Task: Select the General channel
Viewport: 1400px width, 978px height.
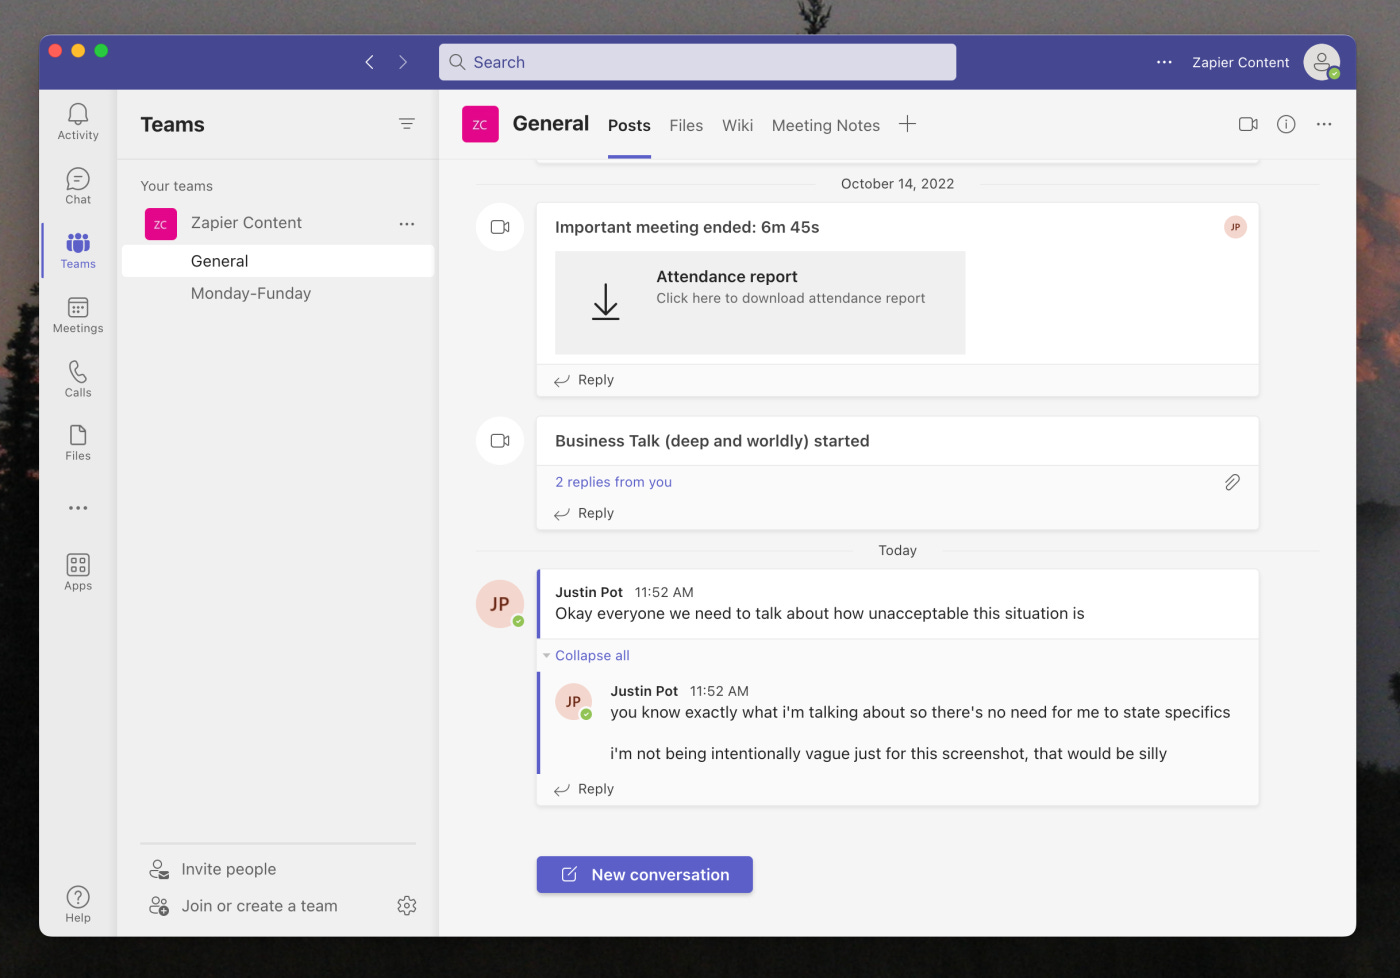Action: (x=278, y=261)
